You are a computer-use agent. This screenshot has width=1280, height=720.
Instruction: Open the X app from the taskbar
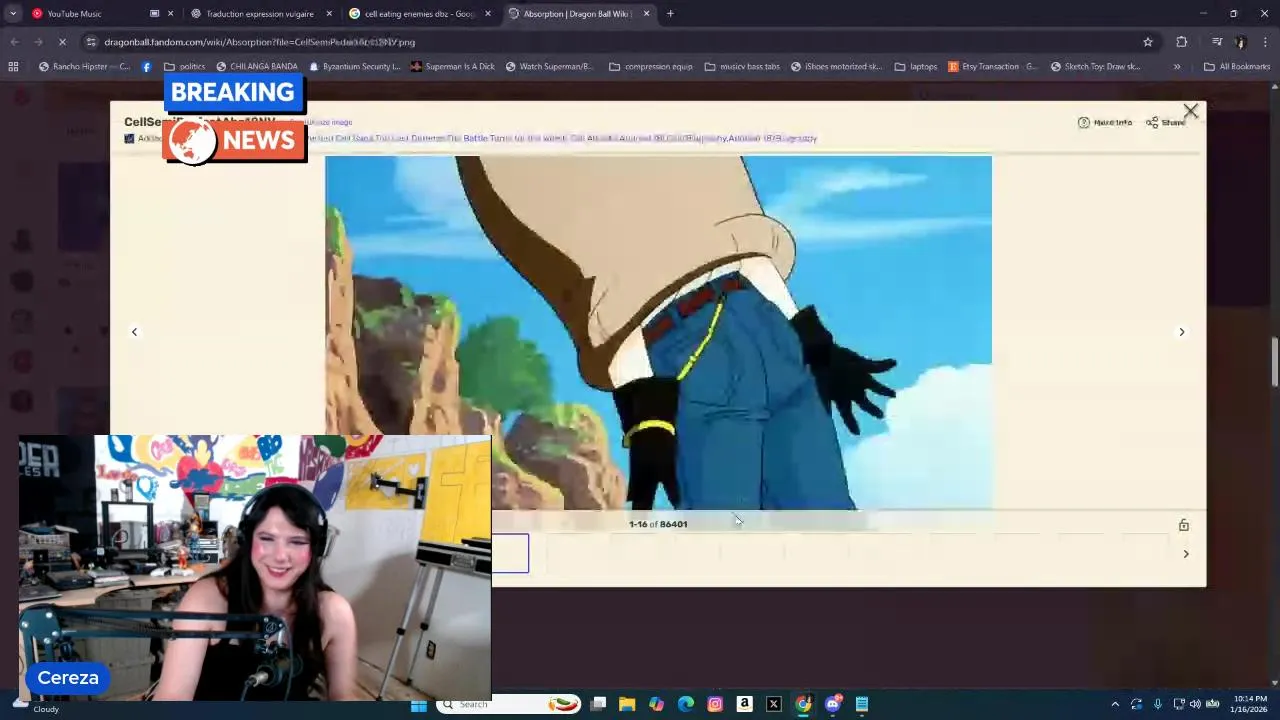tap(773, 705)
